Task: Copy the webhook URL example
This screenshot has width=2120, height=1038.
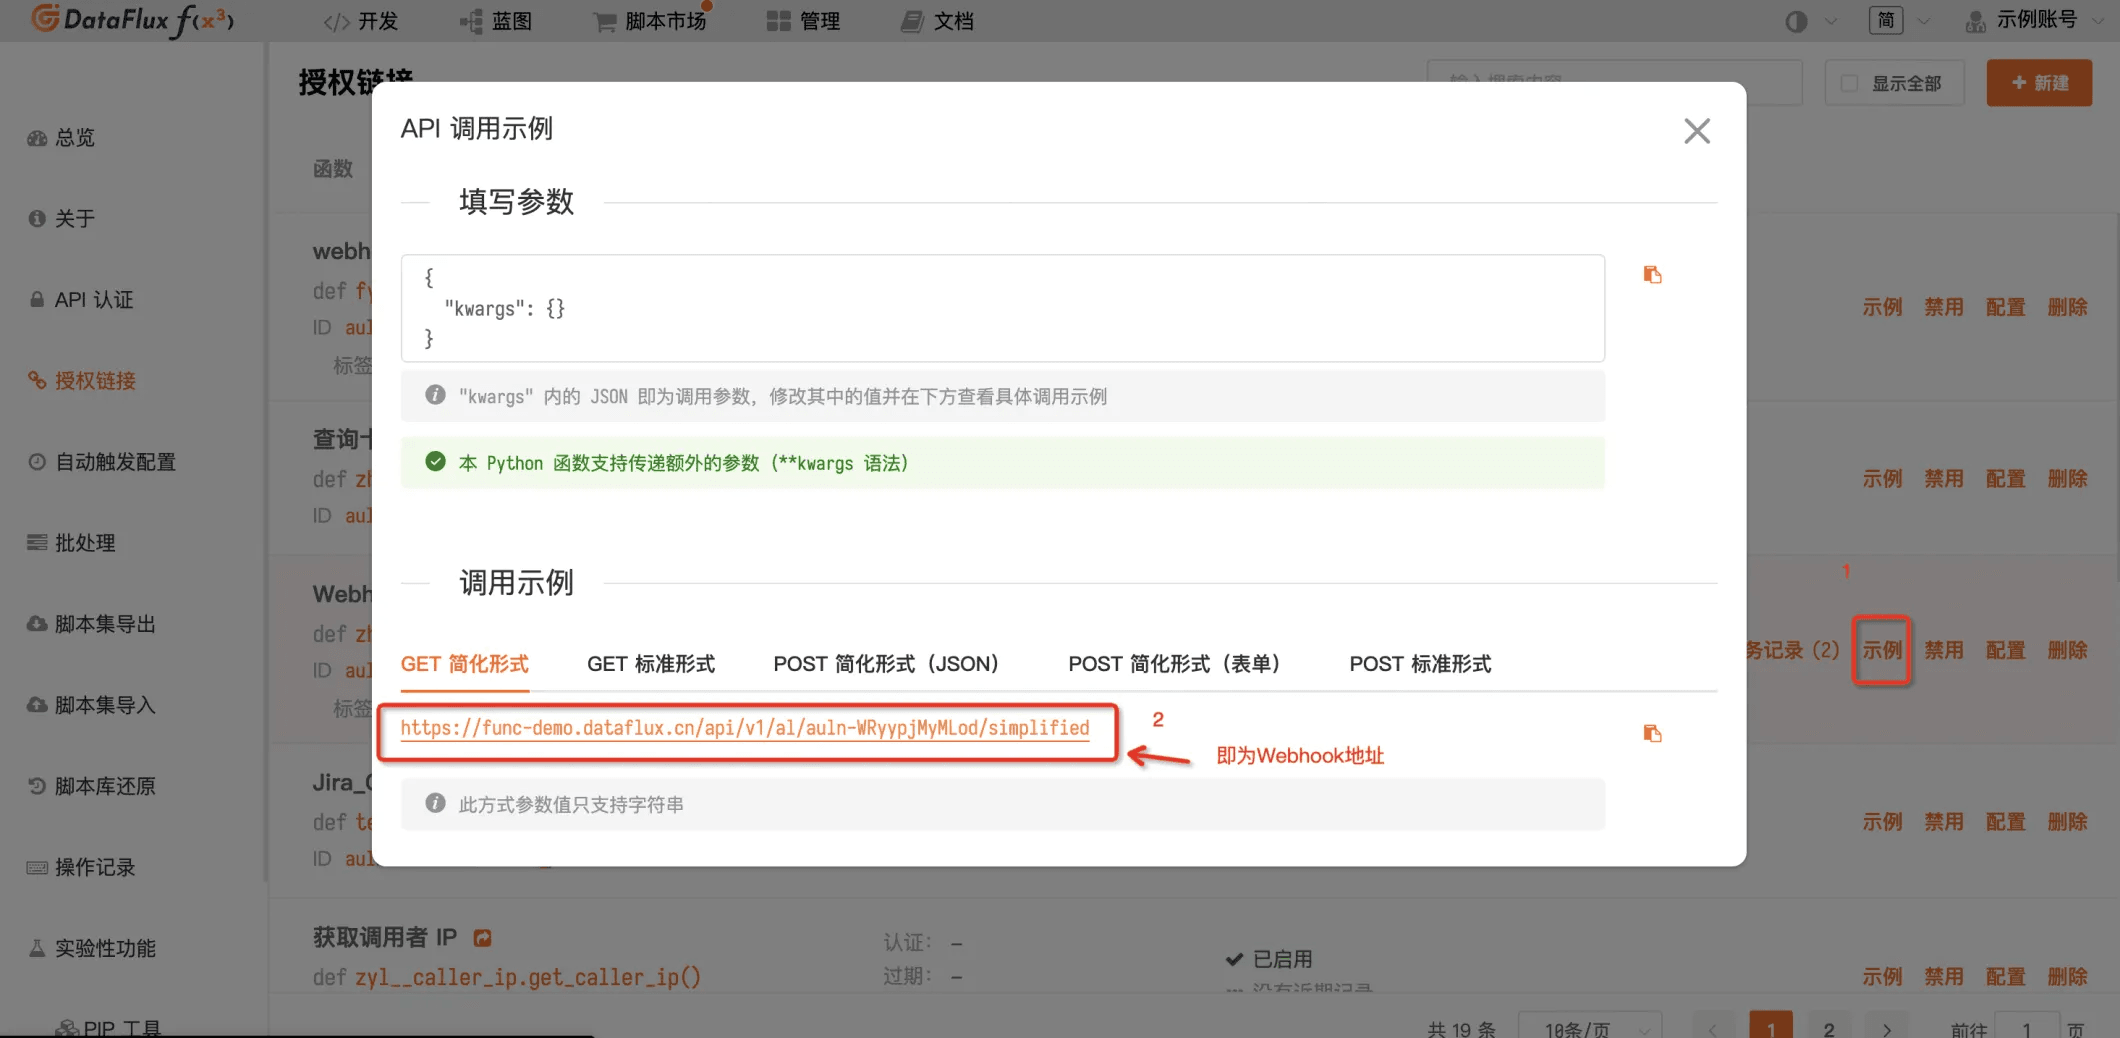Action: (1652, 733)
